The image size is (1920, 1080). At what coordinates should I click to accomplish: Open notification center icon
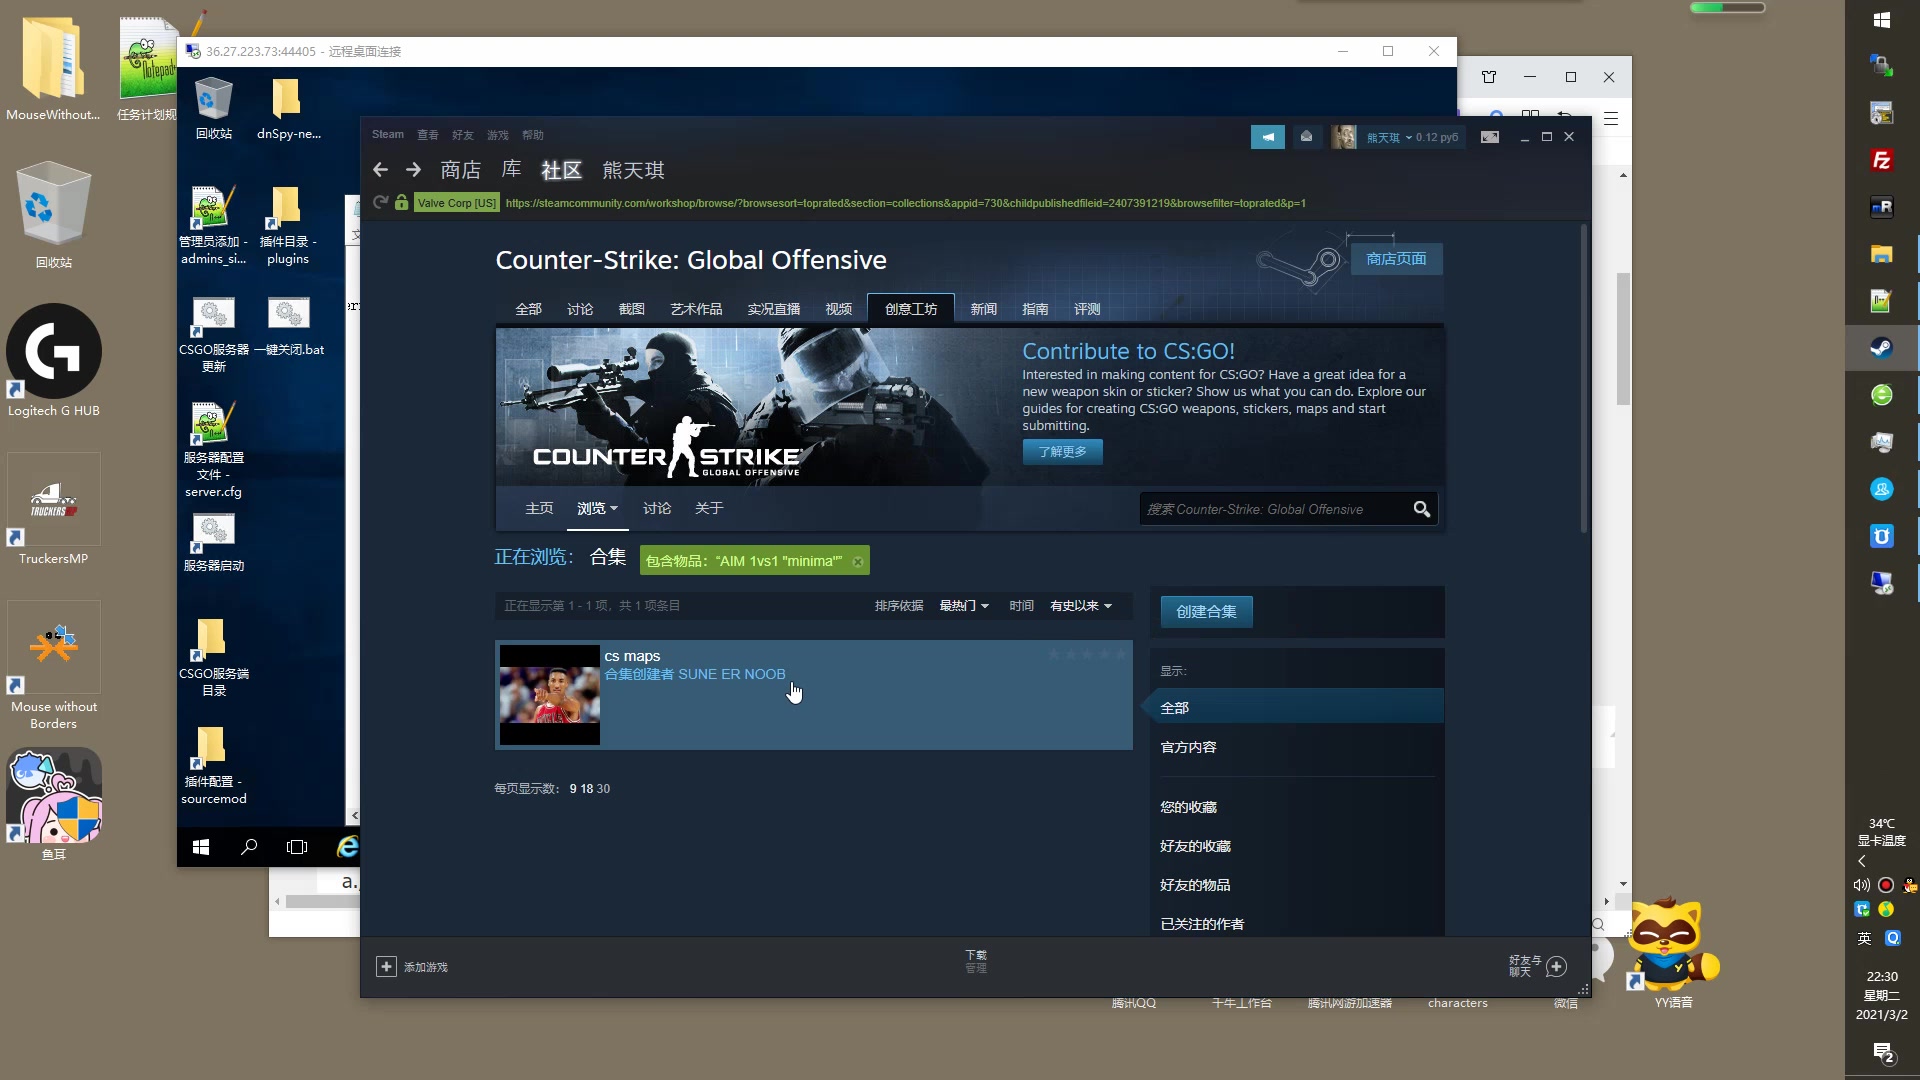(x=1883, y=1052)
